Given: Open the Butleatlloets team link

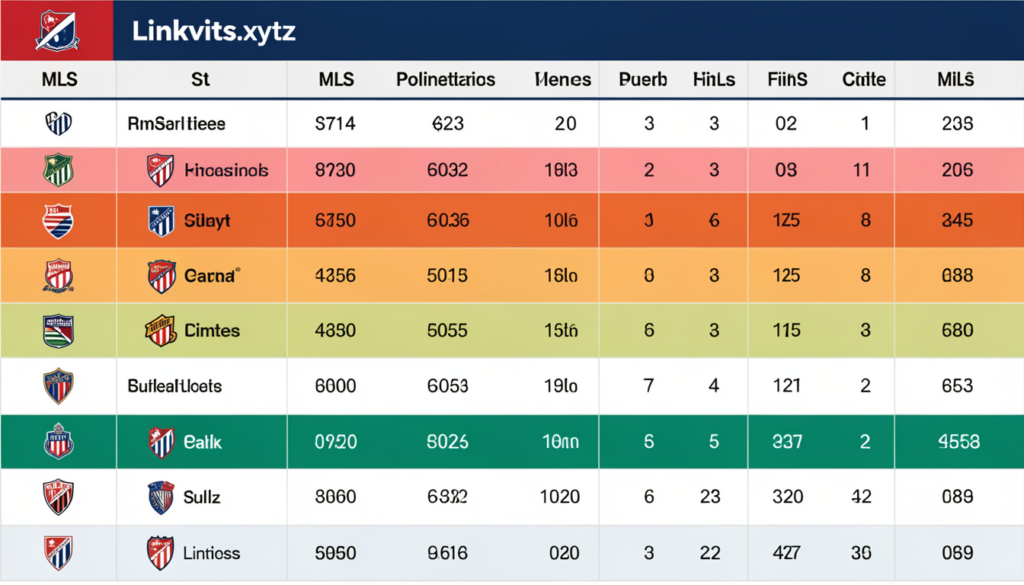Looking at the screenshot, I should click(175, 385).
